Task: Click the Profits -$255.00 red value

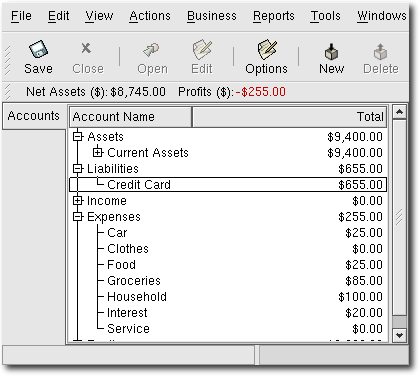Action: (261, 92)
